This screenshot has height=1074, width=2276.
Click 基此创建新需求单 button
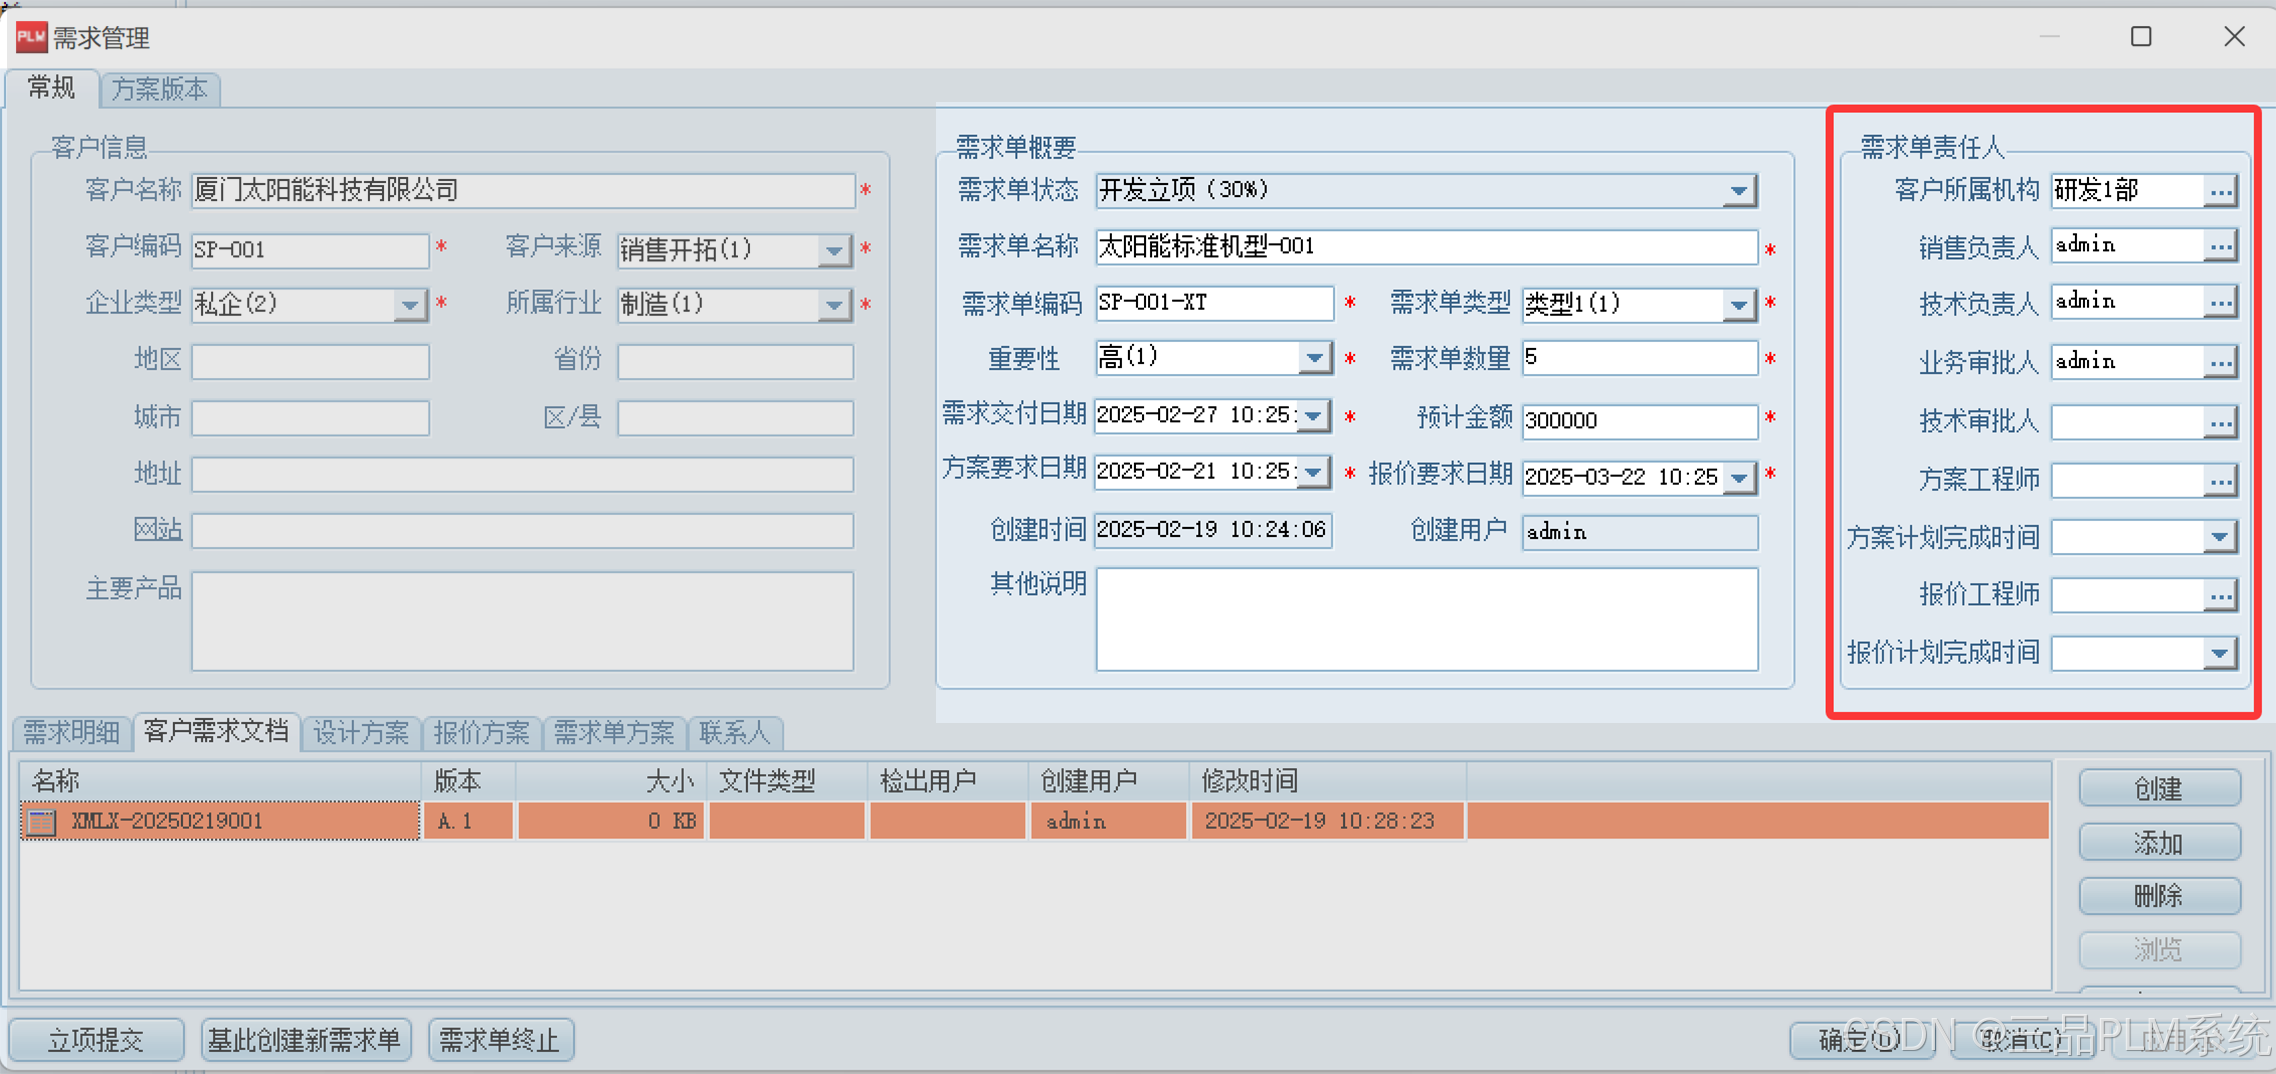click(x=304, y=1040)
